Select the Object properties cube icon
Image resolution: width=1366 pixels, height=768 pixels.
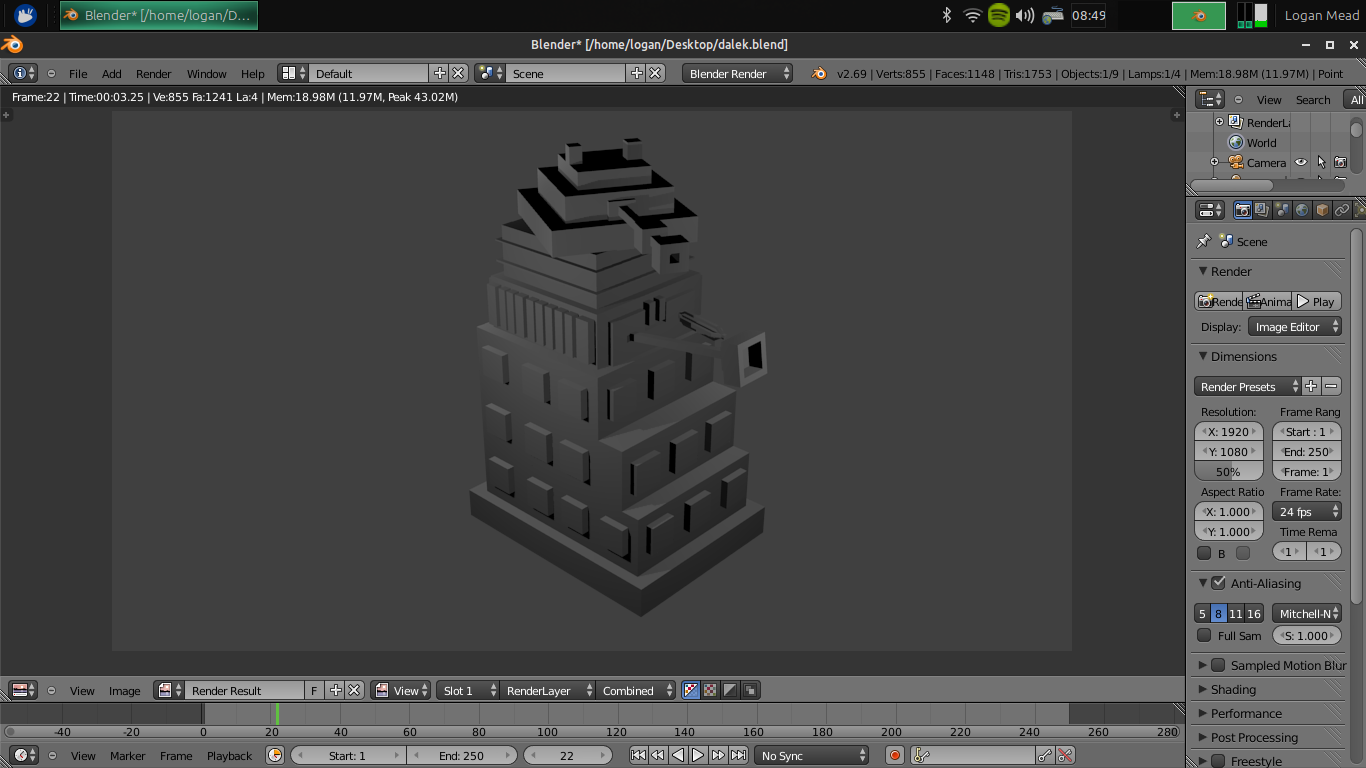click(1321, 210)
